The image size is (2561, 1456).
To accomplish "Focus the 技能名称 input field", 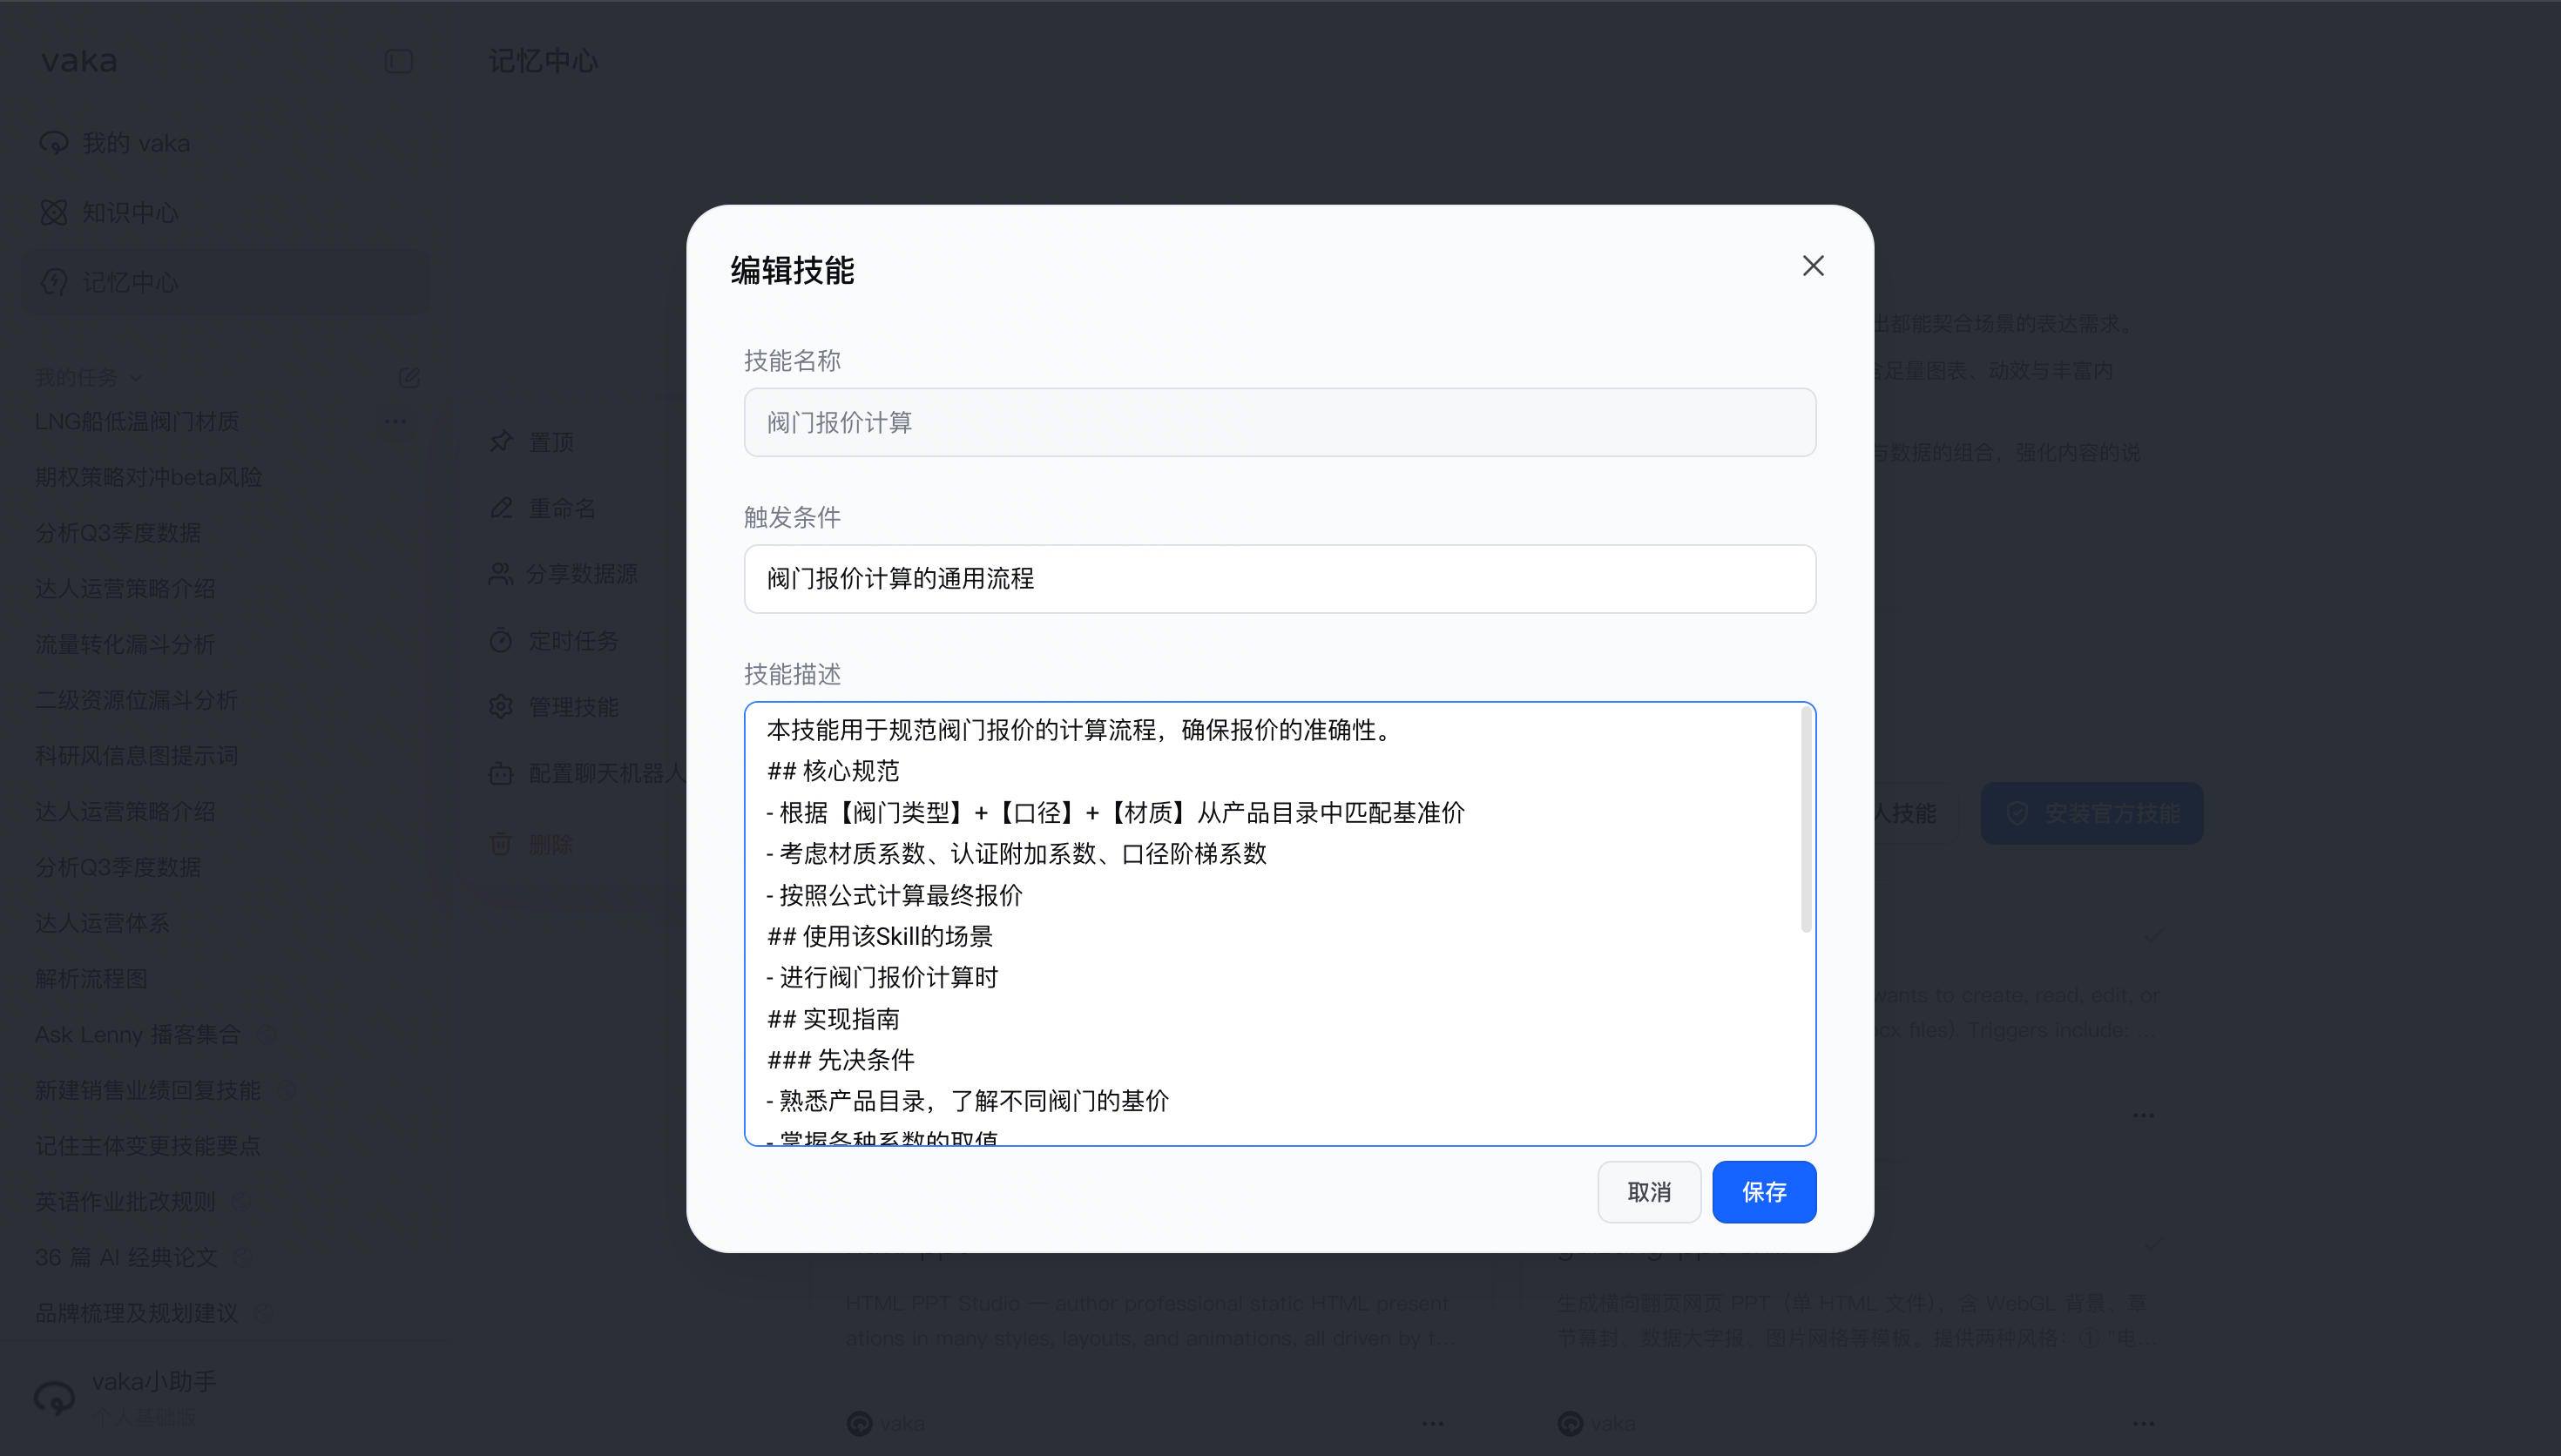I will click(x=1280, y=423).
